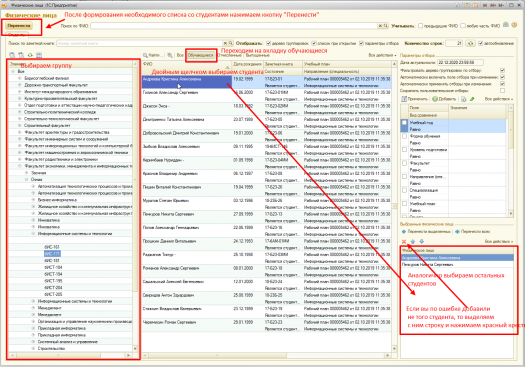Expand the Заочная tree node
Image resolution: width=525 pixels, height=367 pixels.
click(x=26, y=173)
